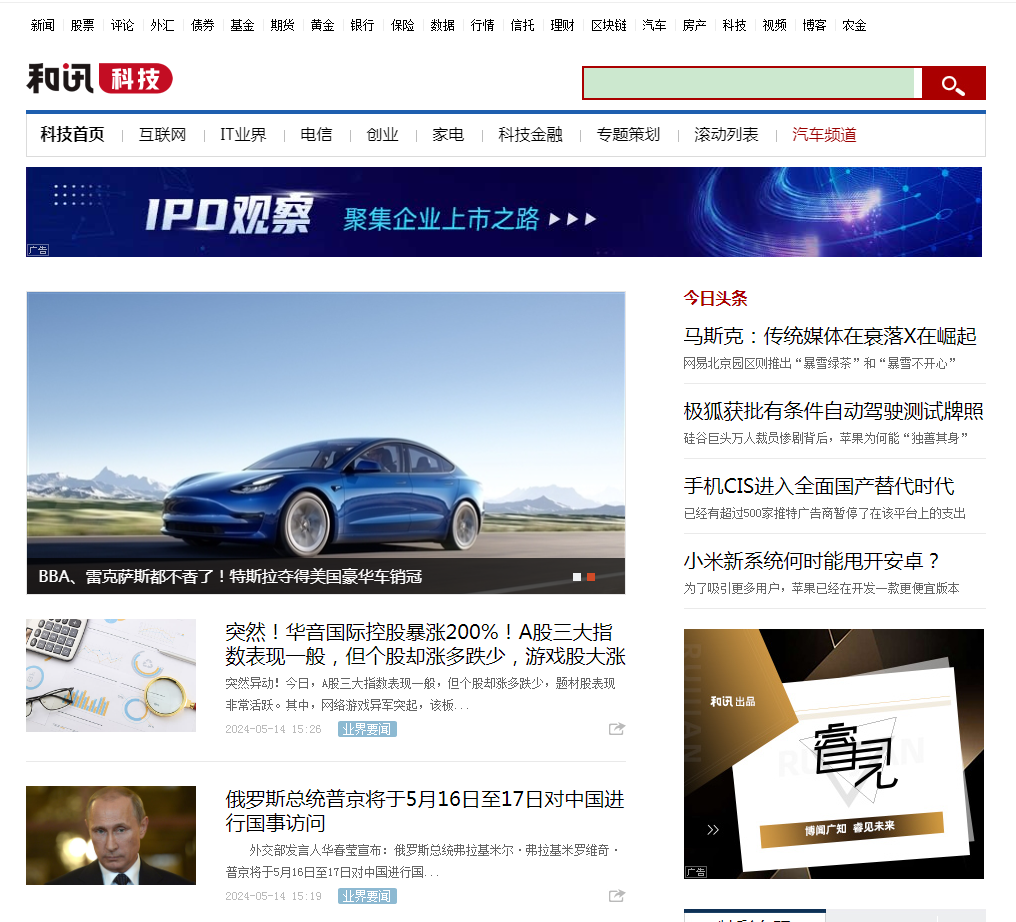
Task: Open sublink 已经有超过500家推特广告商暂停
Action: pyautogui.click(x=825, y=513)
